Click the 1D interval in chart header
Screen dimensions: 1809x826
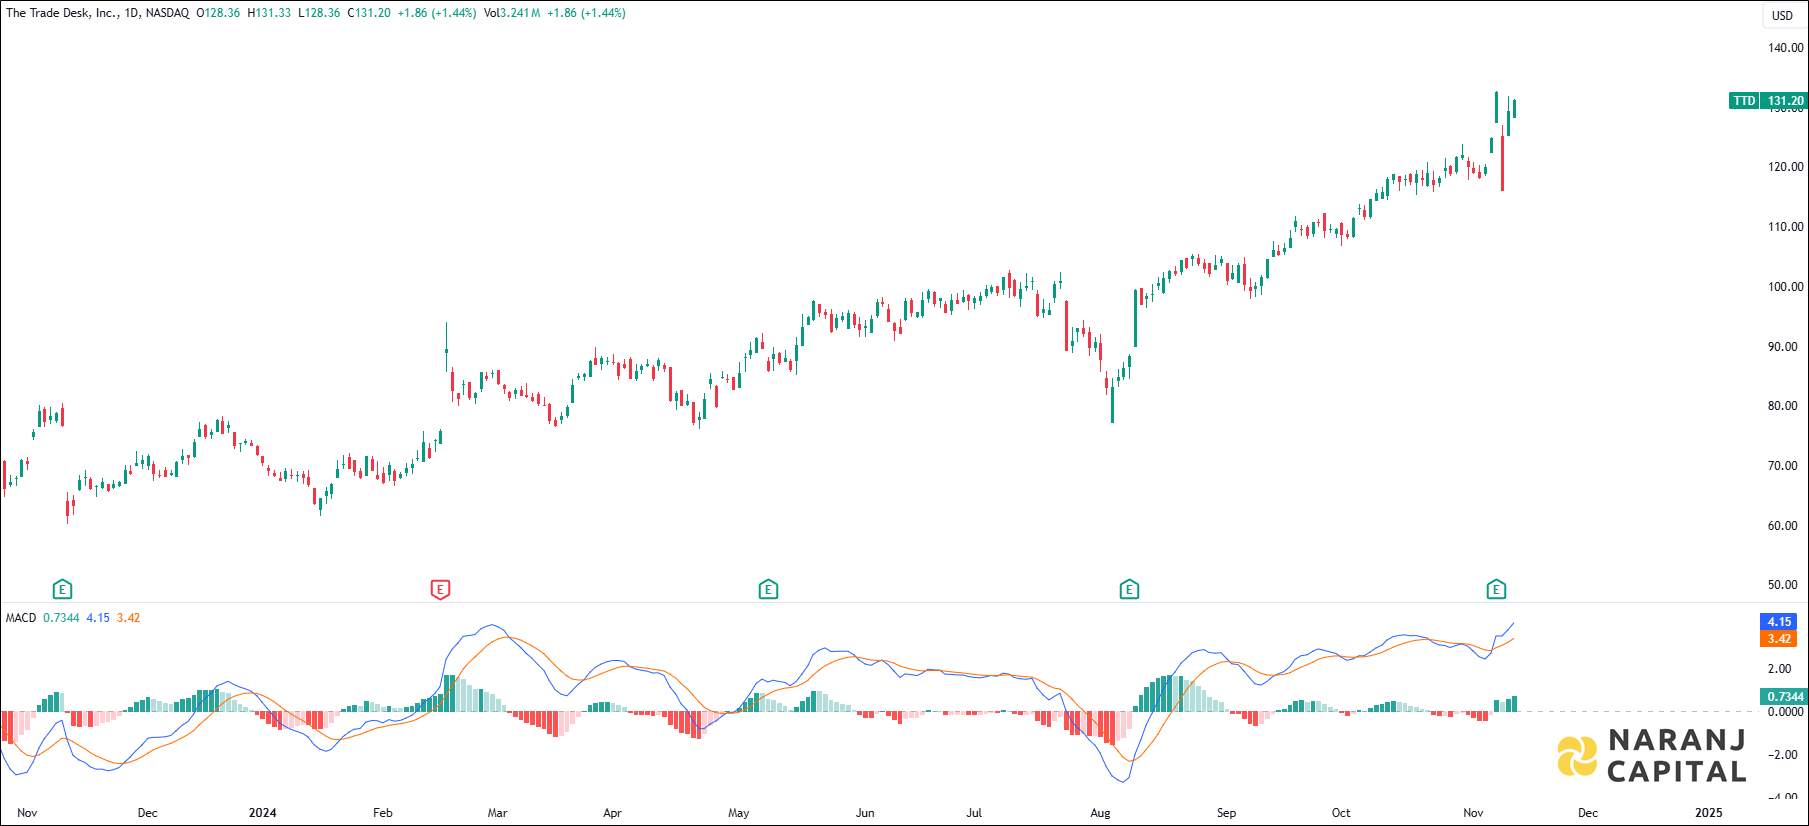132,13
